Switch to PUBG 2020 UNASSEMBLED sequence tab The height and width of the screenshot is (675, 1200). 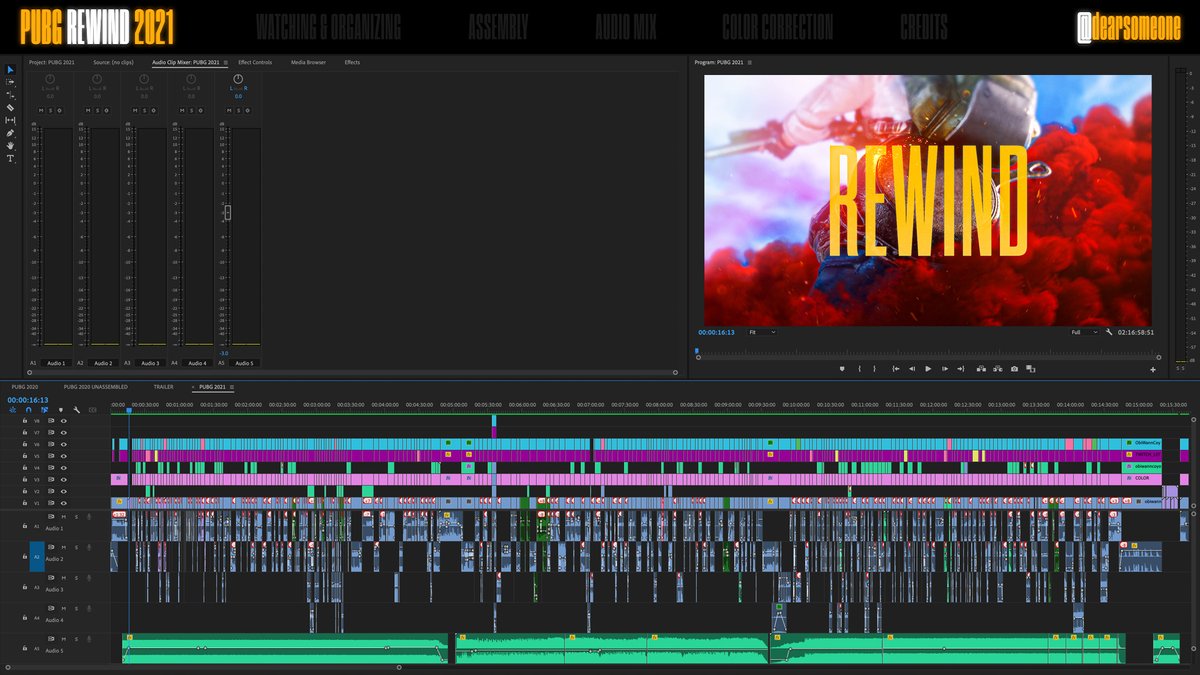[96, 386]
